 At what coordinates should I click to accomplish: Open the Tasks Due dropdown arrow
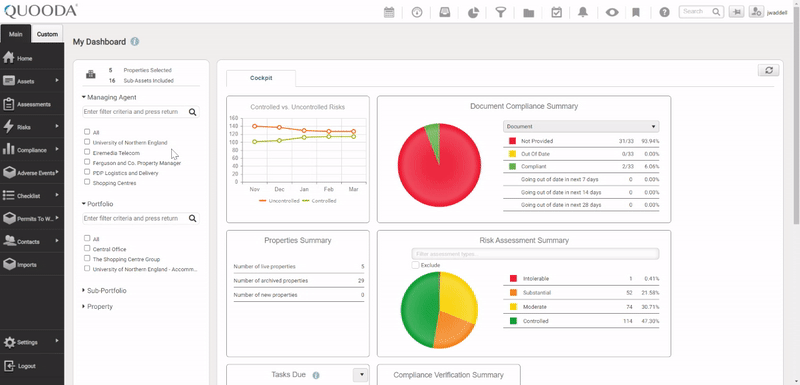coord(361,375)
